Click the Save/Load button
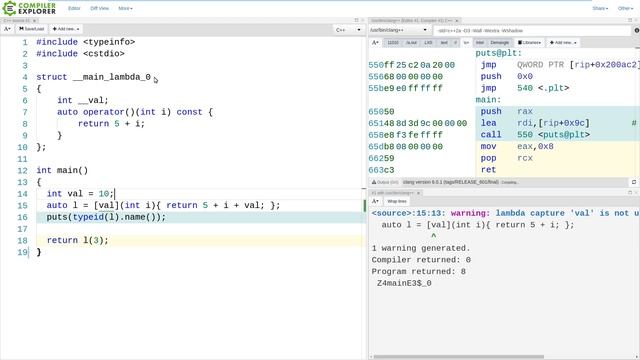 tap(31, 29)
